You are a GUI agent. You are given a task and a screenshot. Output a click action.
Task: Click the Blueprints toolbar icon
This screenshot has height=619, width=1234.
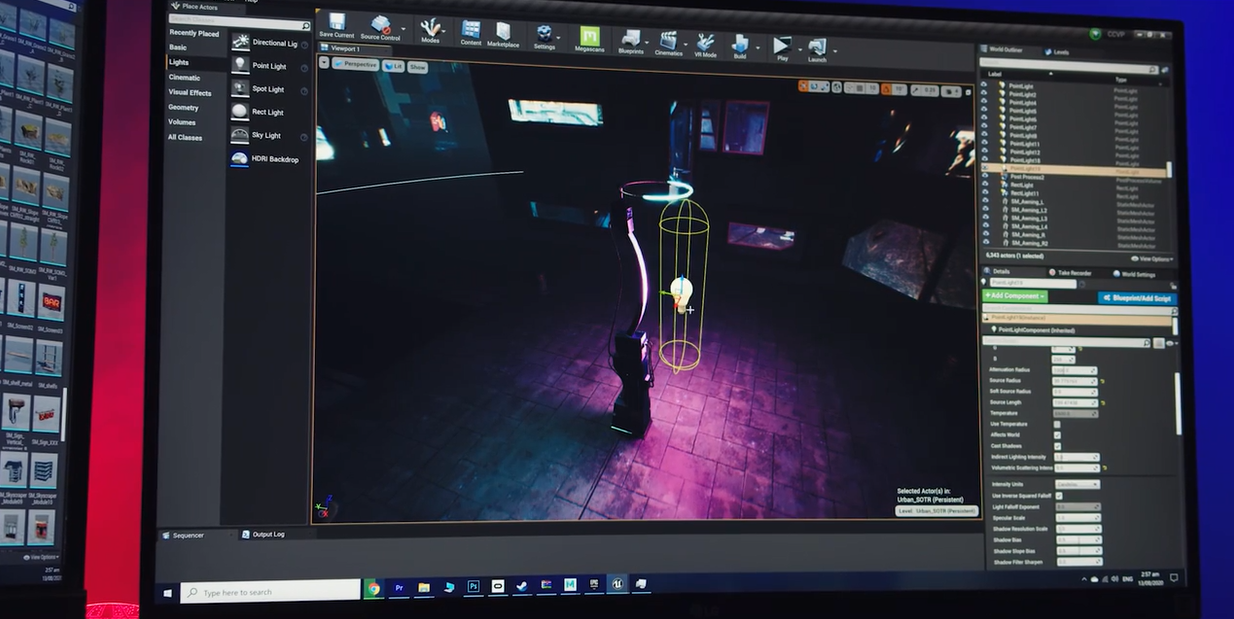631,41
